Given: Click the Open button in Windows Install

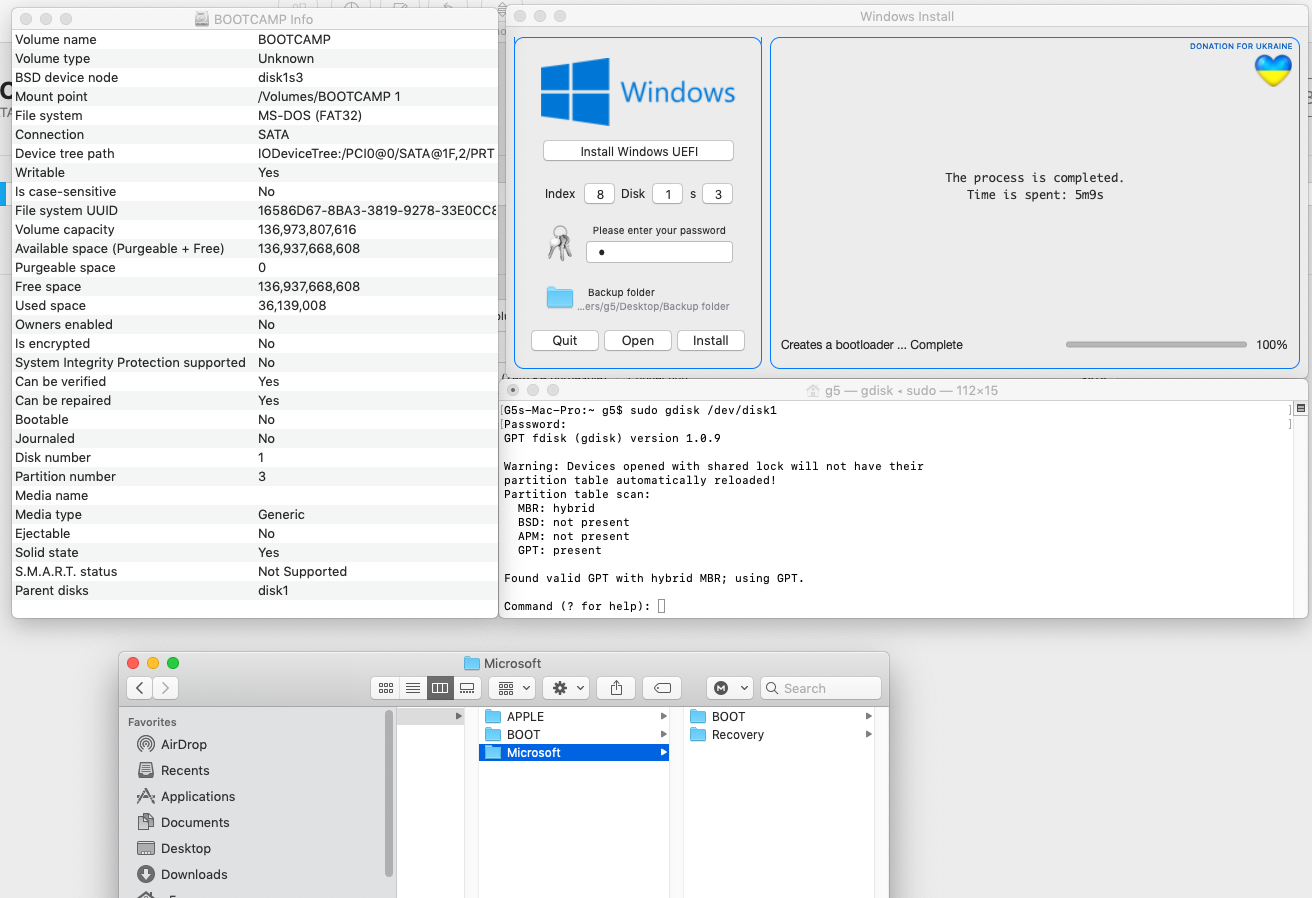Looking at the screenshot, I should (x=638, y=340).
